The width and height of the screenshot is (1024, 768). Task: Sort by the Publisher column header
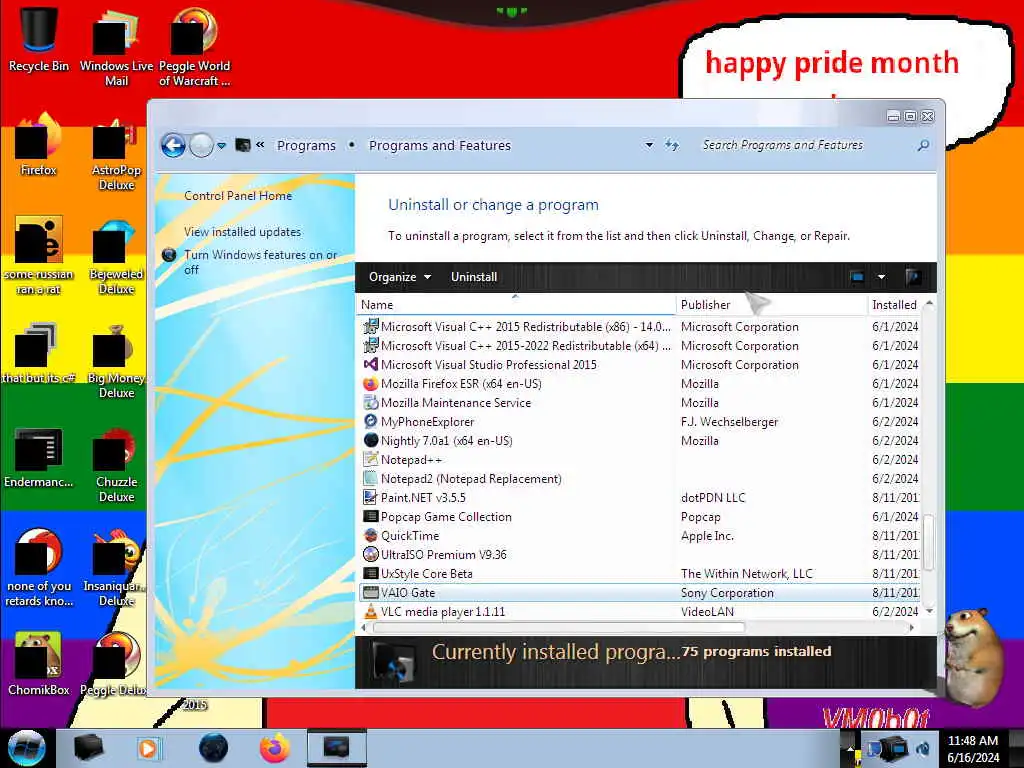click(x=771, y=304)
